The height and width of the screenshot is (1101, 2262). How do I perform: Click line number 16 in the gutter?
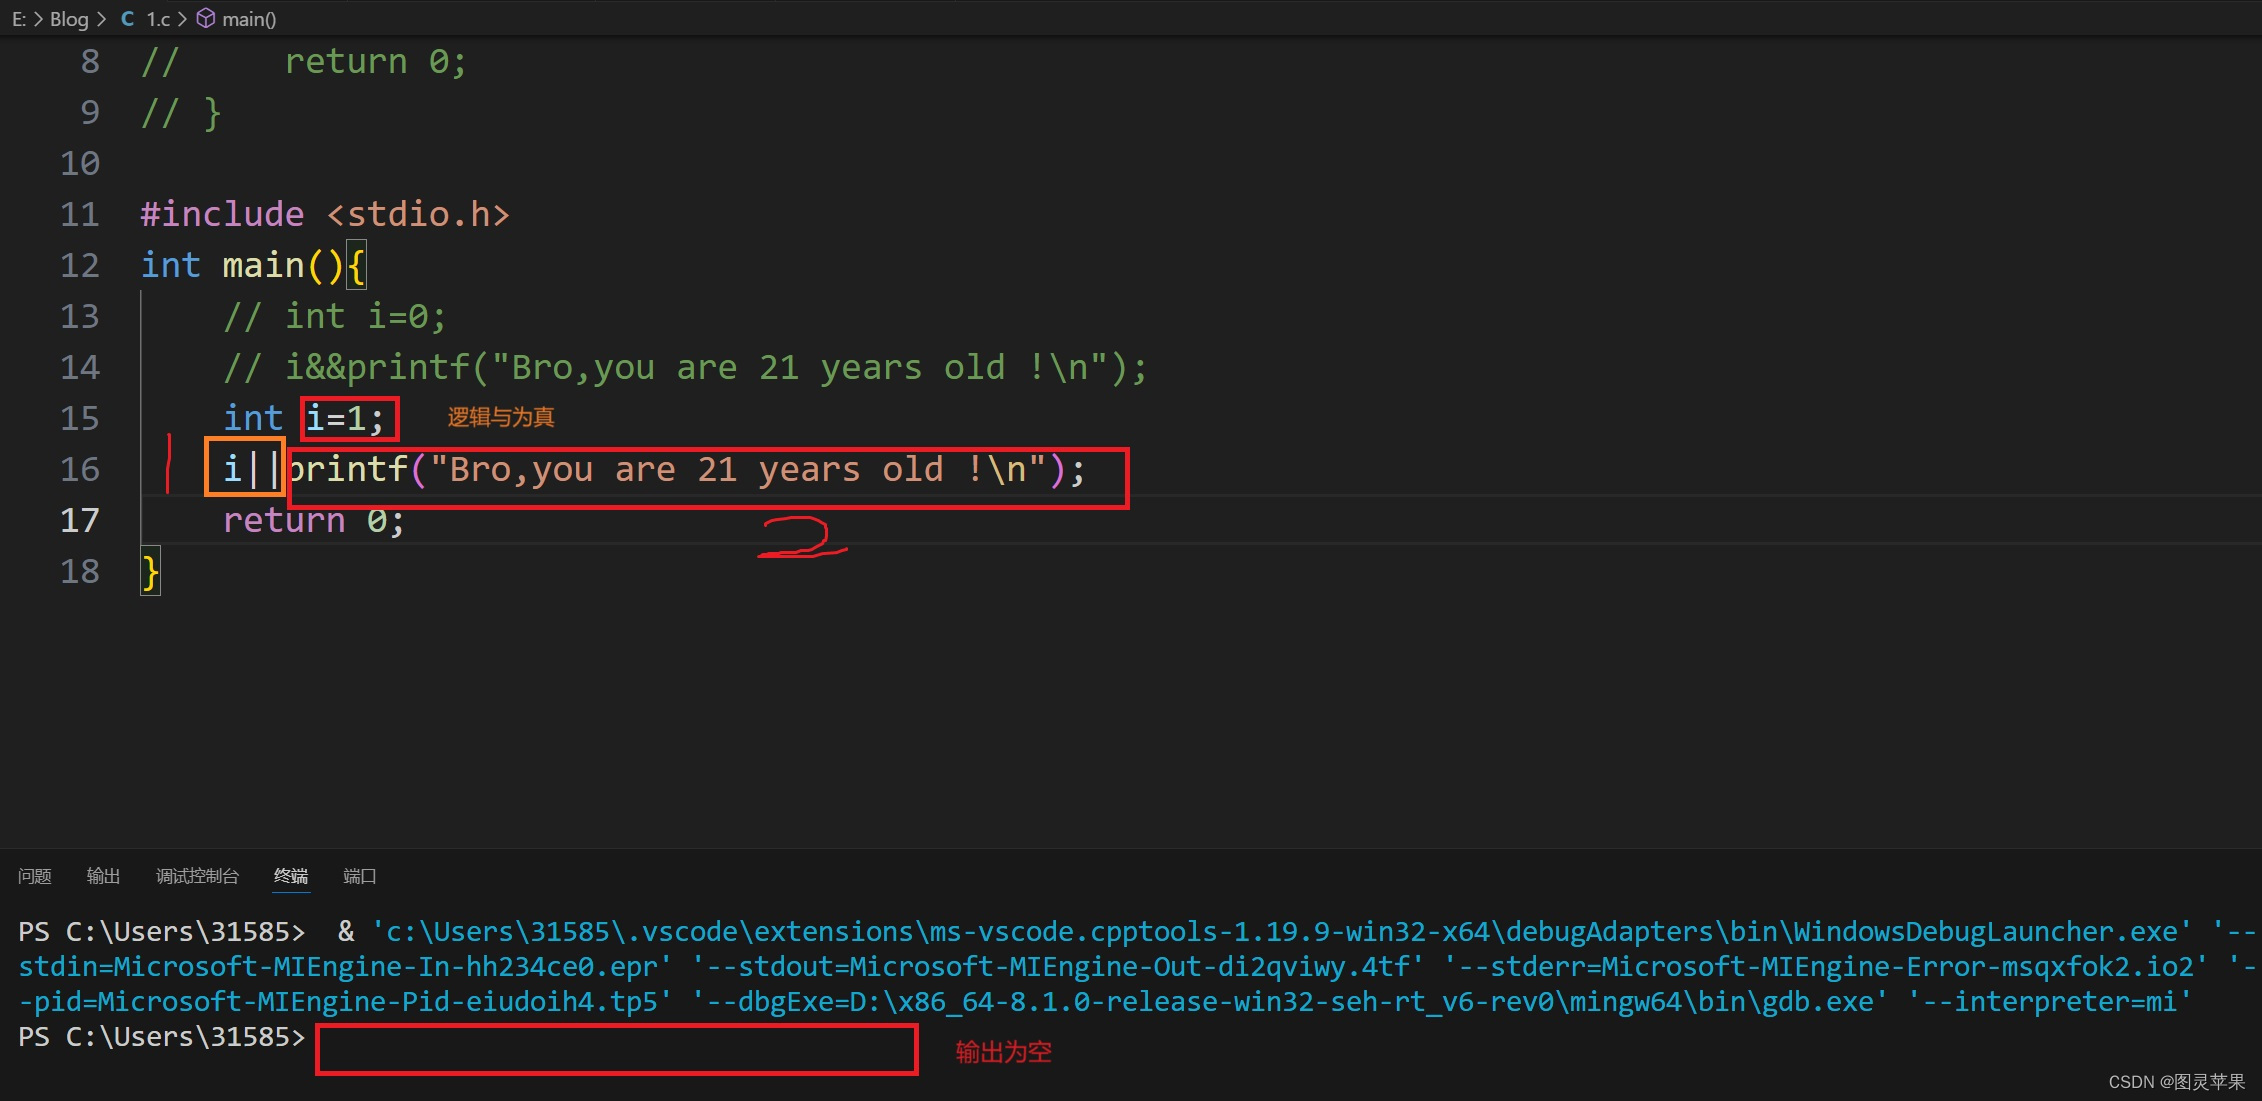pyautogui.click(x=80, y=469)
